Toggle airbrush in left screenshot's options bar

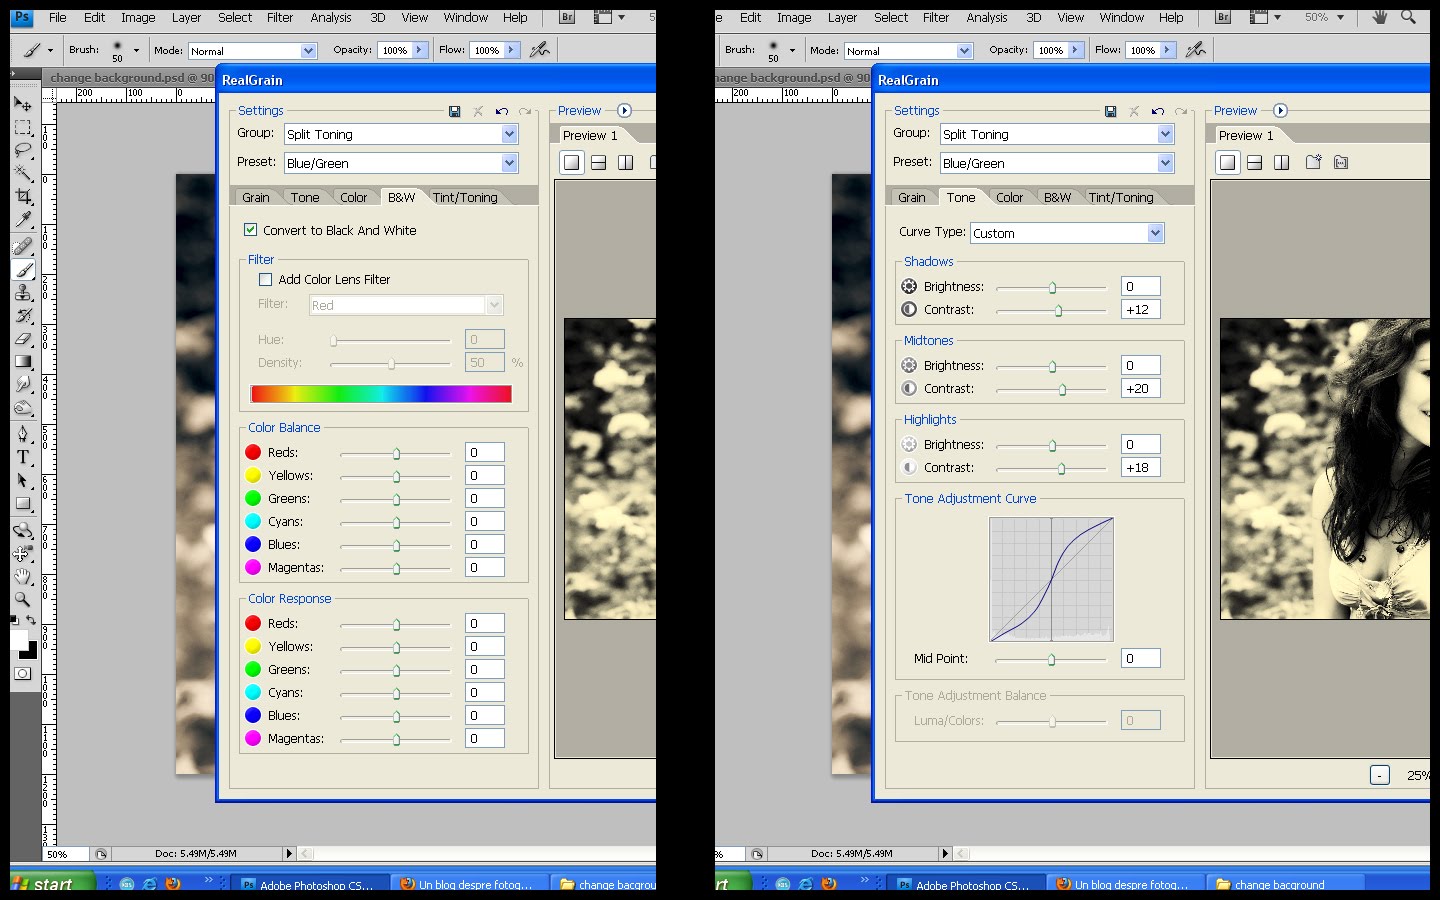click(540, 50)
